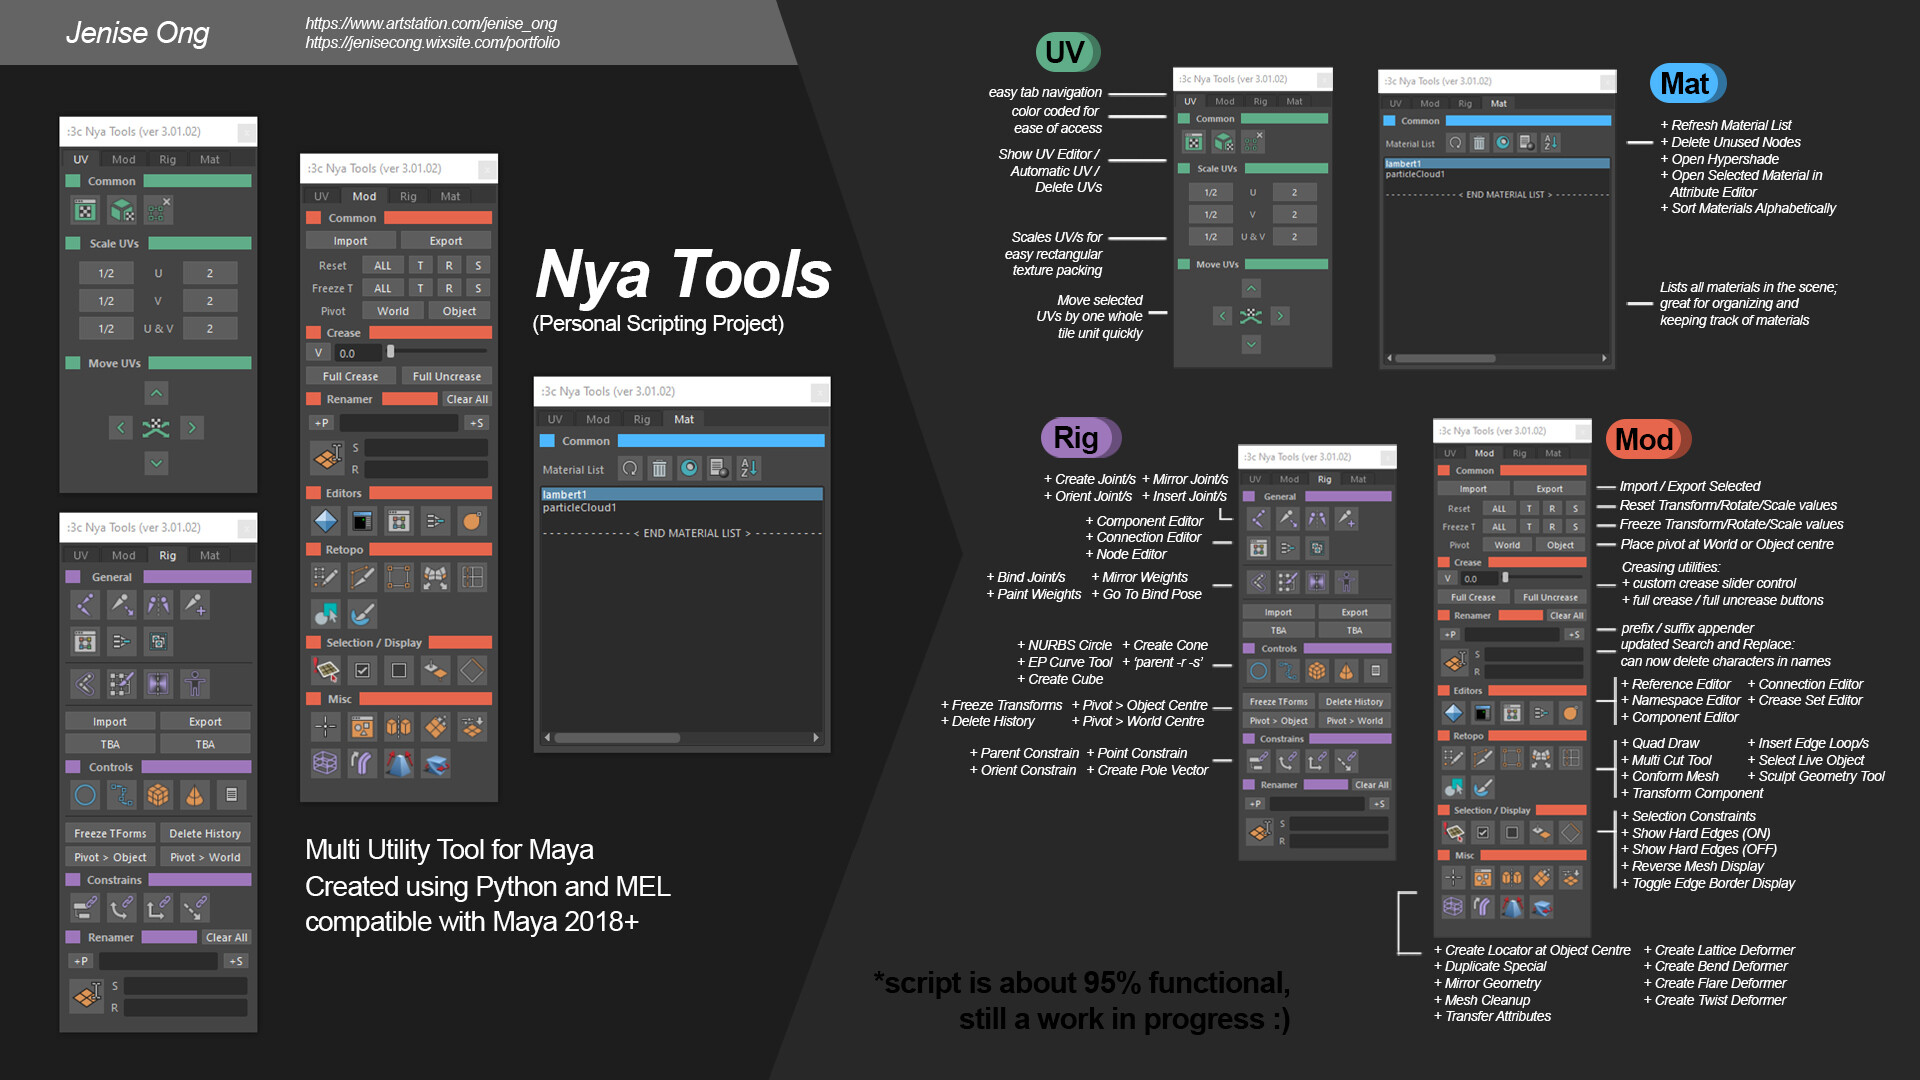This screenshot has height=1080, width=1920.
Task: Toggle Show Hard Edges ON checkbox icon, large Mod window
Action: 362,670
